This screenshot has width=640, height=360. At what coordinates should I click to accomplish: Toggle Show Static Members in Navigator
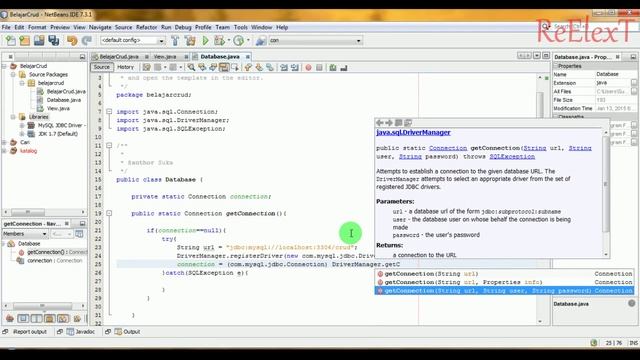pyautogui.click(x=36, y=318)
